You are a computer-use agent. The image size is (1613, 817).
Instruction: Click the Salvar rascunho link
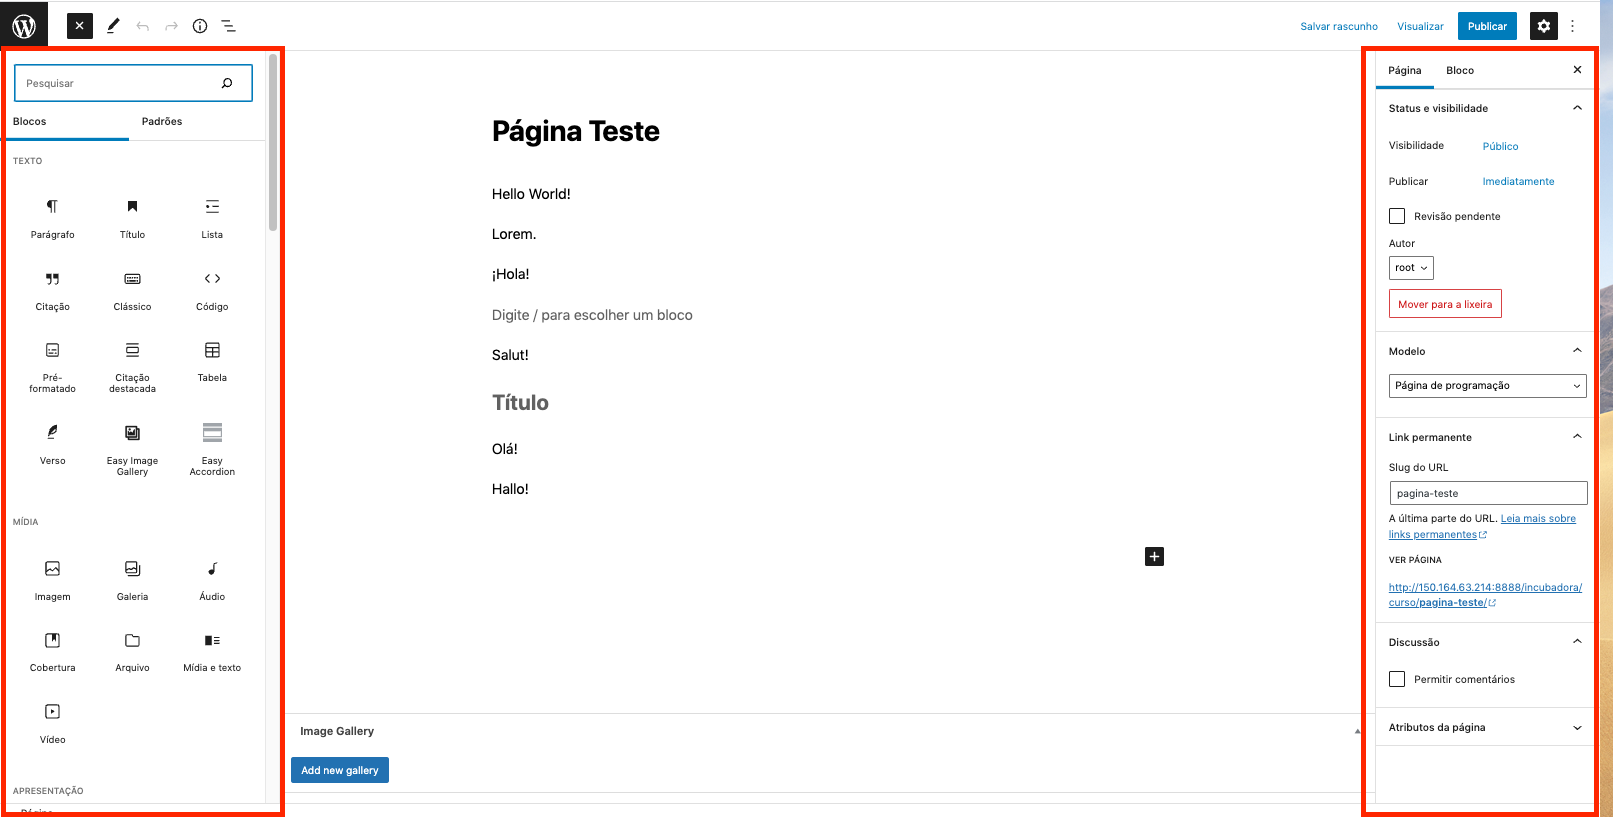point(1338,26)
